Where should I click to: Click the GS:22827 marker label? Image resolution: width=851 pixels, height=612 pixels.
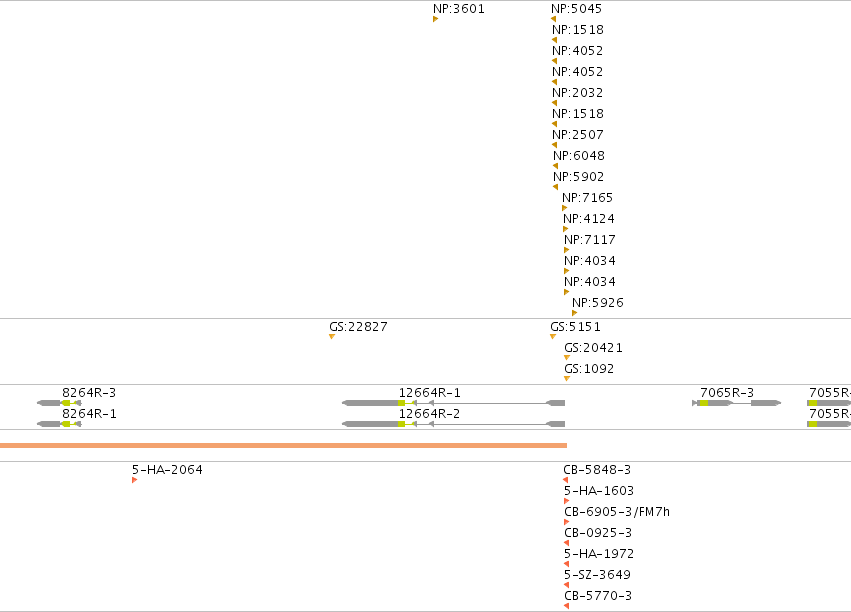358,327
